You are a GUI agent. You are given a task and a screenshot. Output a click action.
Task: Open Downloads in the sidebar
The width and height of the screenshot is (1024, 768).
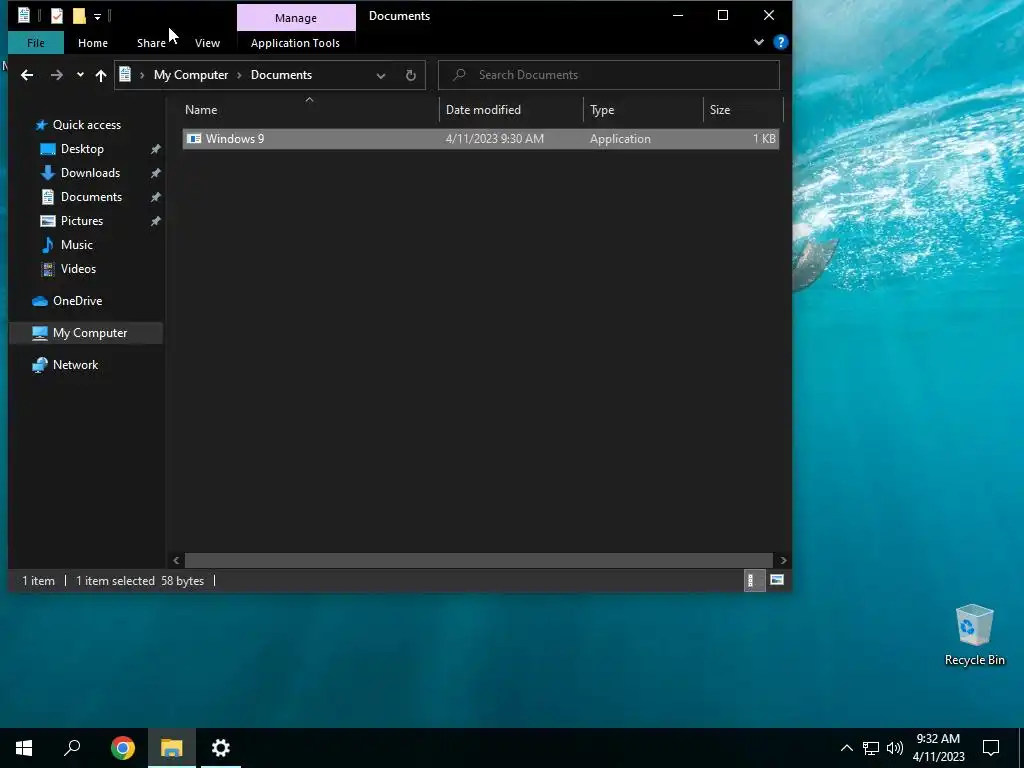90,173
